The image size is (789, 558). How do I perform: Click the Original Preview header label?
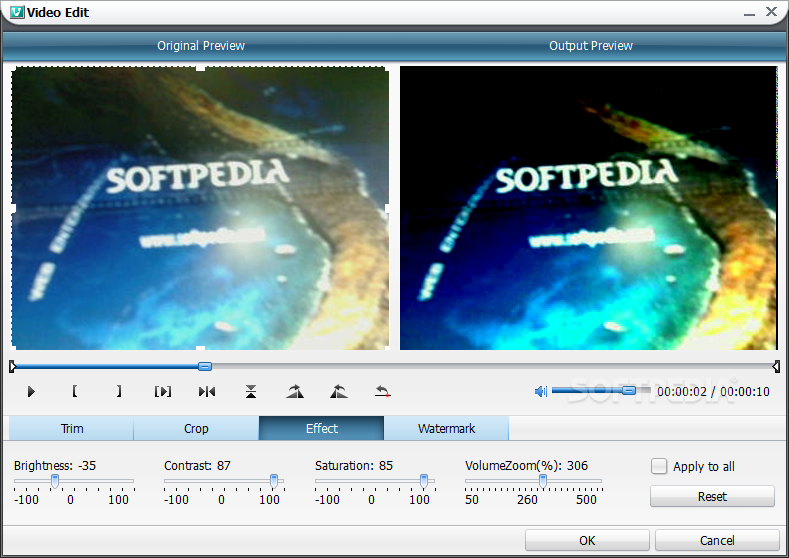201,46
